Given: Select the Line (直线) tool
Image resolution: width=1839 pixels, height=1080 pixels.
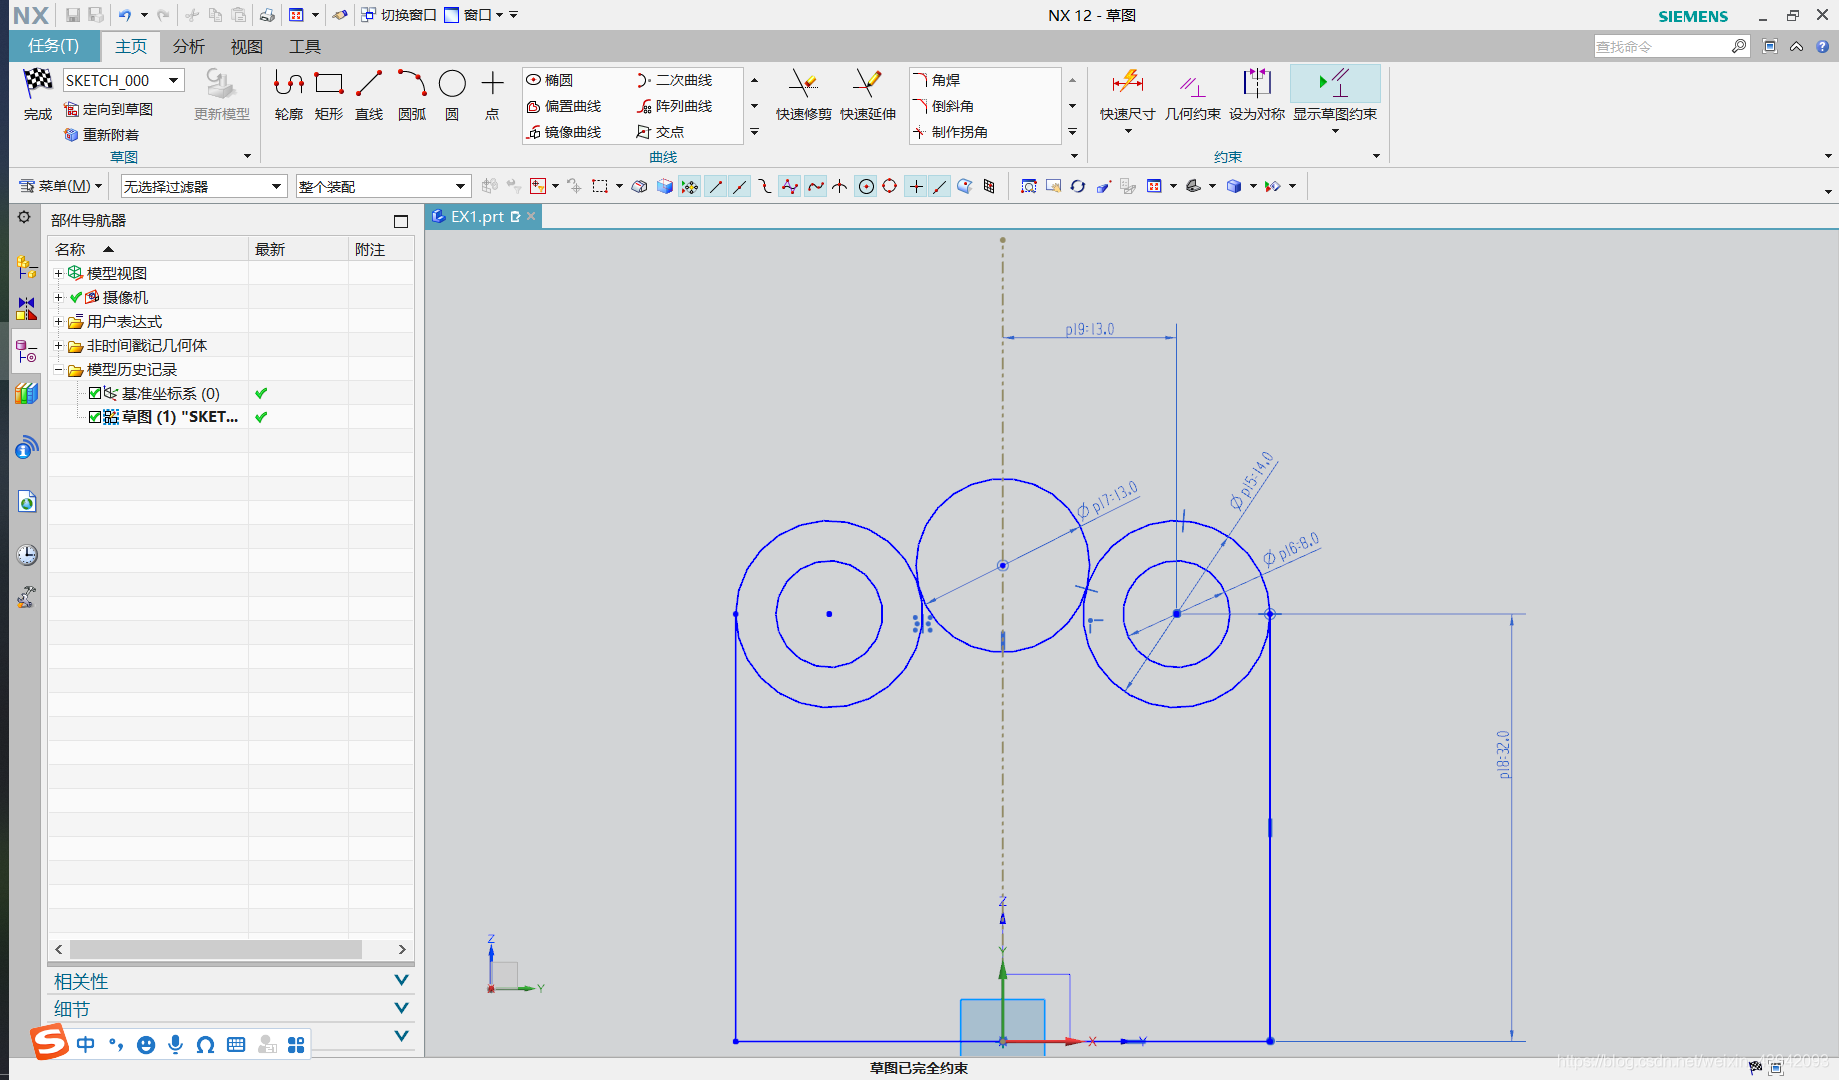Looking at the screenshot, I should point(369,95).
